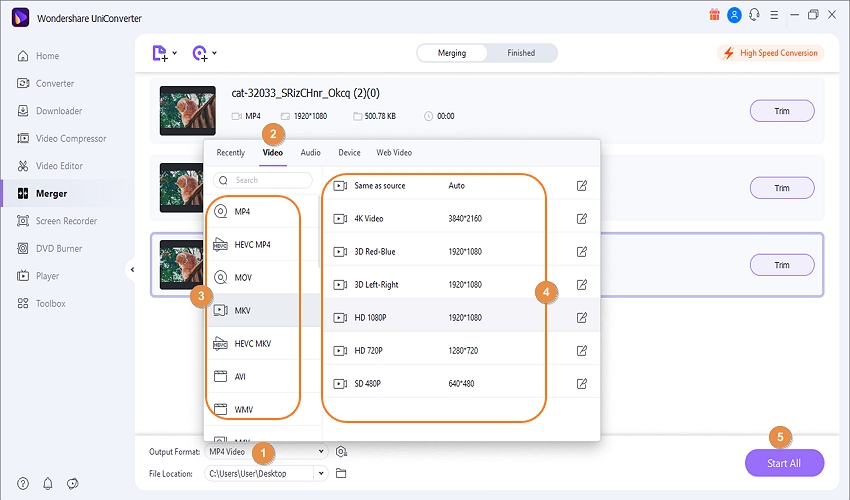This screenshot has height=500, width=850.
Task: Edit the Same as source preset
Action: tap(582, 186)
